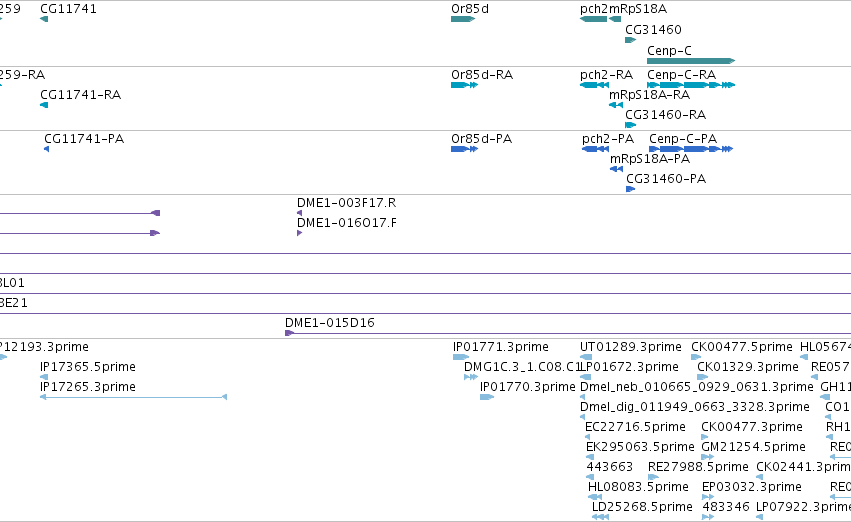Viewport: 851px width, 522px height.
Task: Select the DME1-016O17.F BAC end
Action: pyautogui.click(x=346, y=222)
